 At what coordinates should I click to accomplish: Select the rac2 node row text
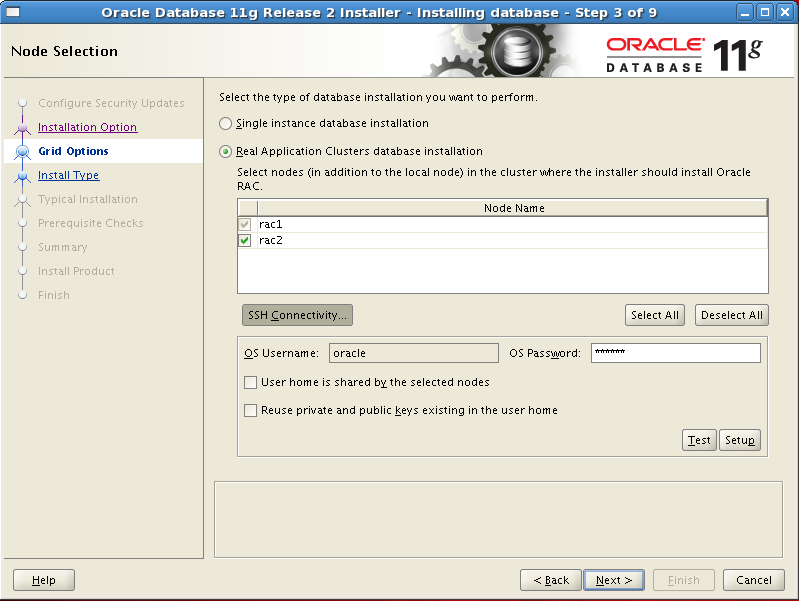(271, 240)
